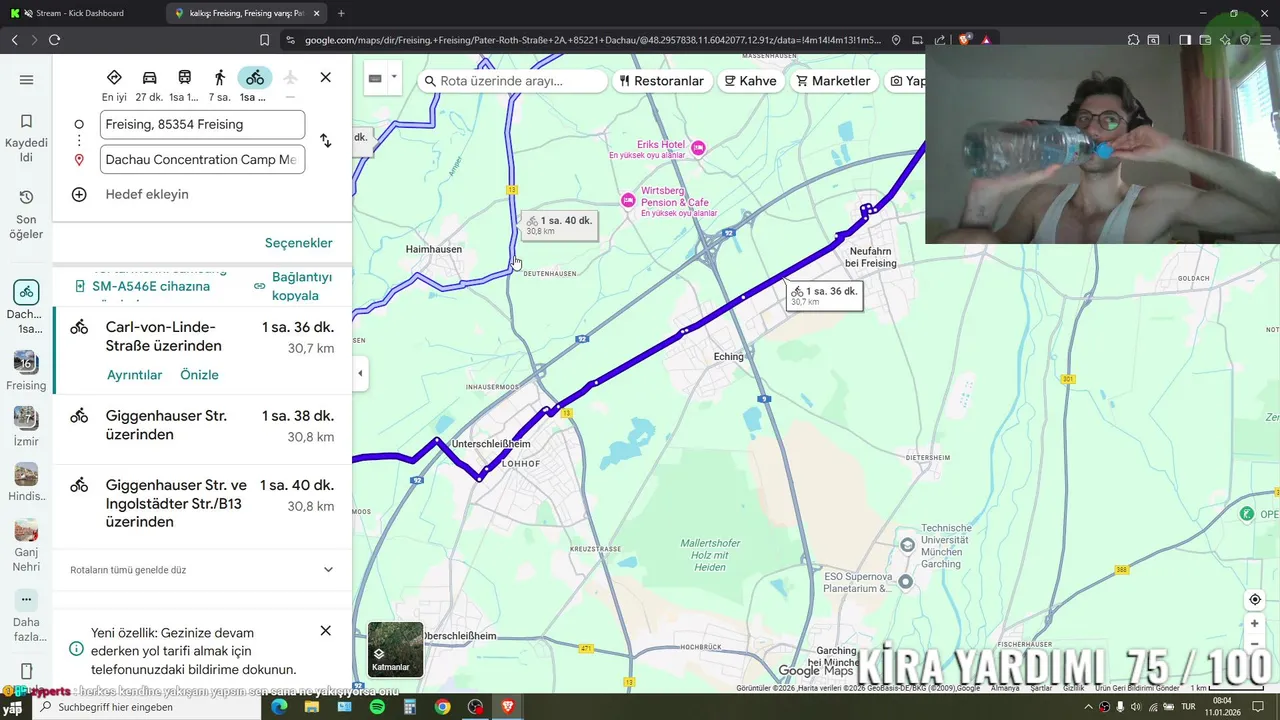1280x720 pixels.
Task: Click the send to phone sidebar icon
Action: [26, 671]
